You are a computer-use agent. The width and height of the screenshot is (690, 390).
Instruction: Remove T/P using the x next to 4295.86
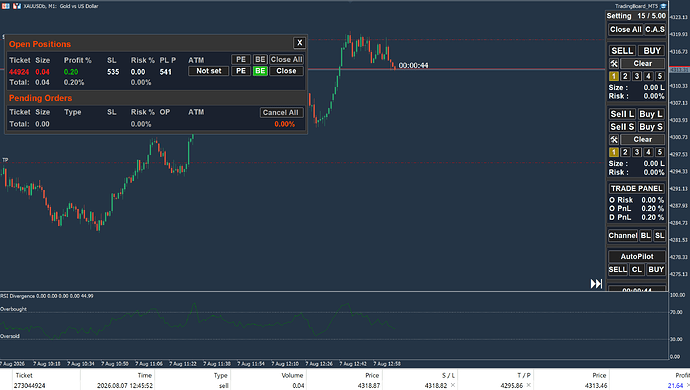pos(529,385)
